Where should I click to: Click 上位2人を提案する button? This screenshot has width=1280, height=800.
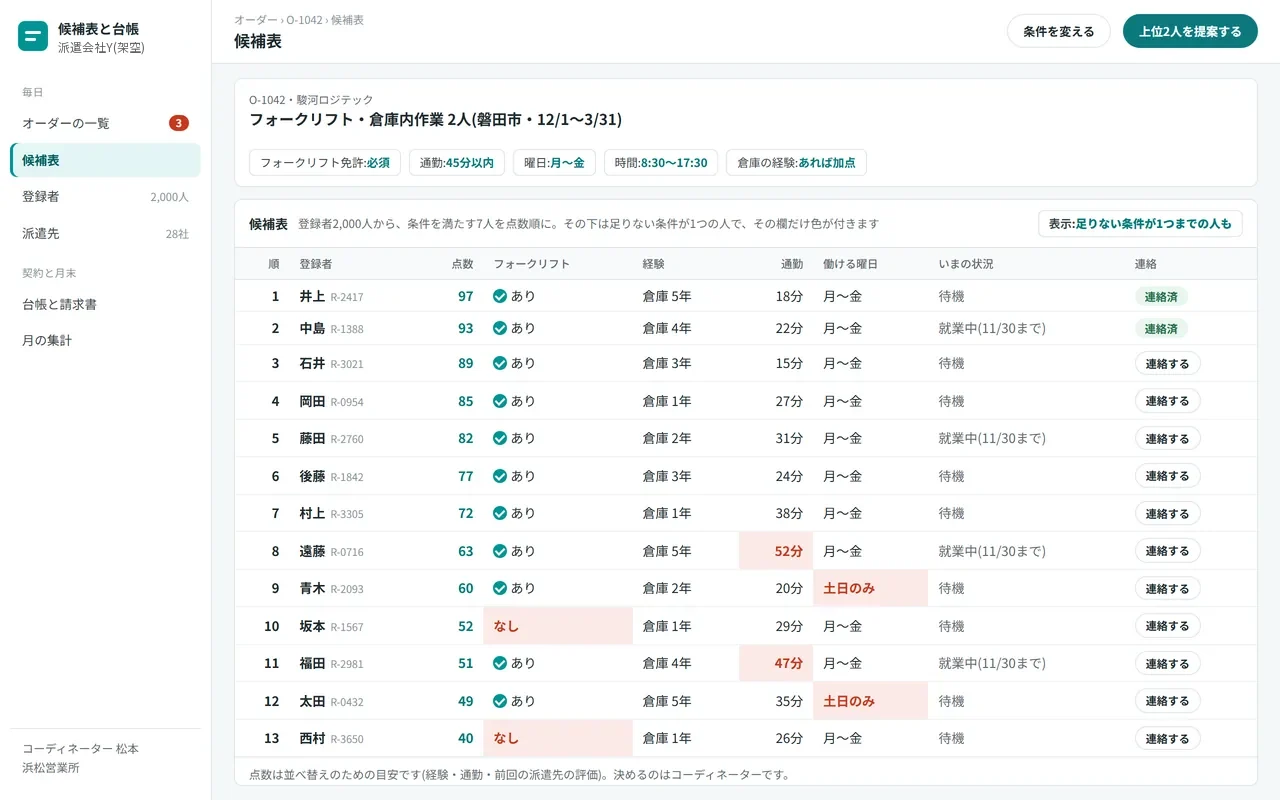coord(1190,31)
